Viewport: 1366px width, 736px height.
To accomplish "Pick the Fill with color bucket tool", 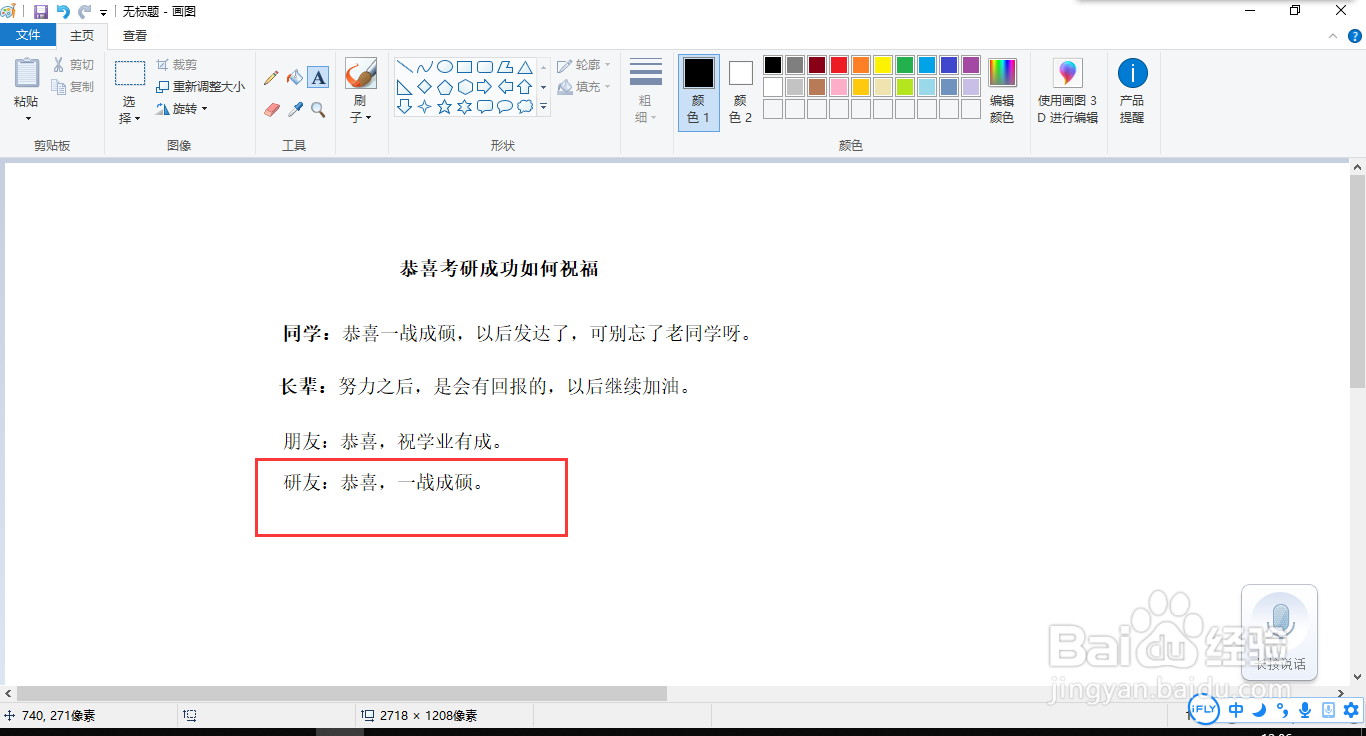I will pos(295,76).
